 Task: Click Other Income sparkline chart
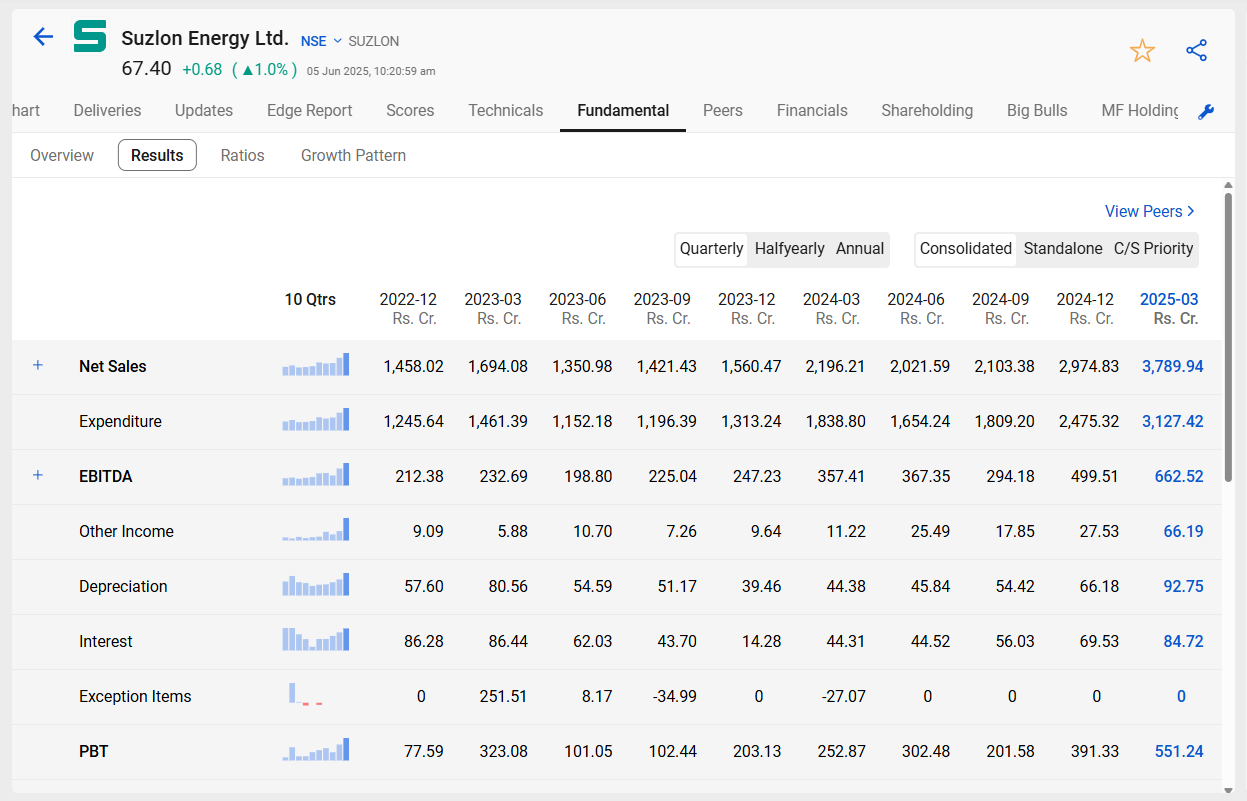point(316,530)
